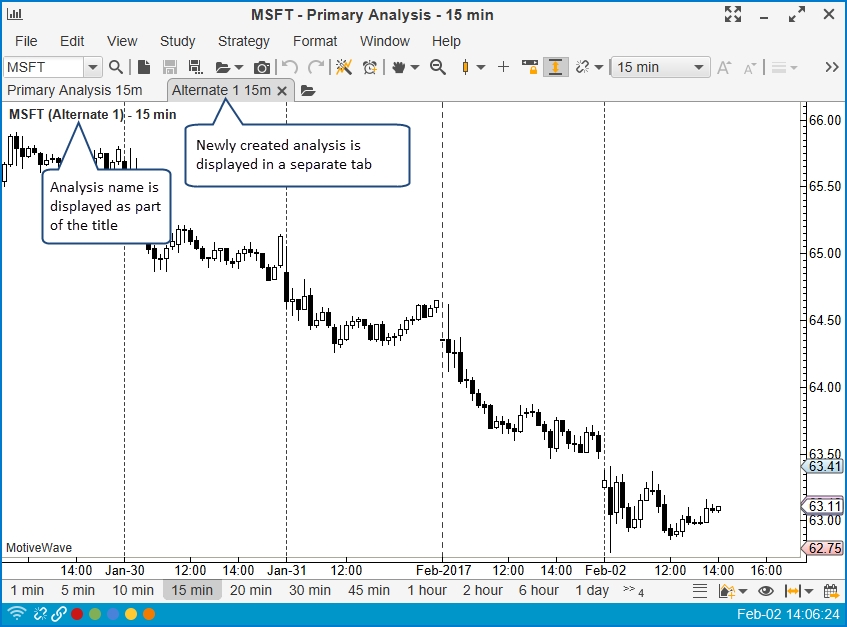
Task: Redo the last action
Action: (315, 67)
